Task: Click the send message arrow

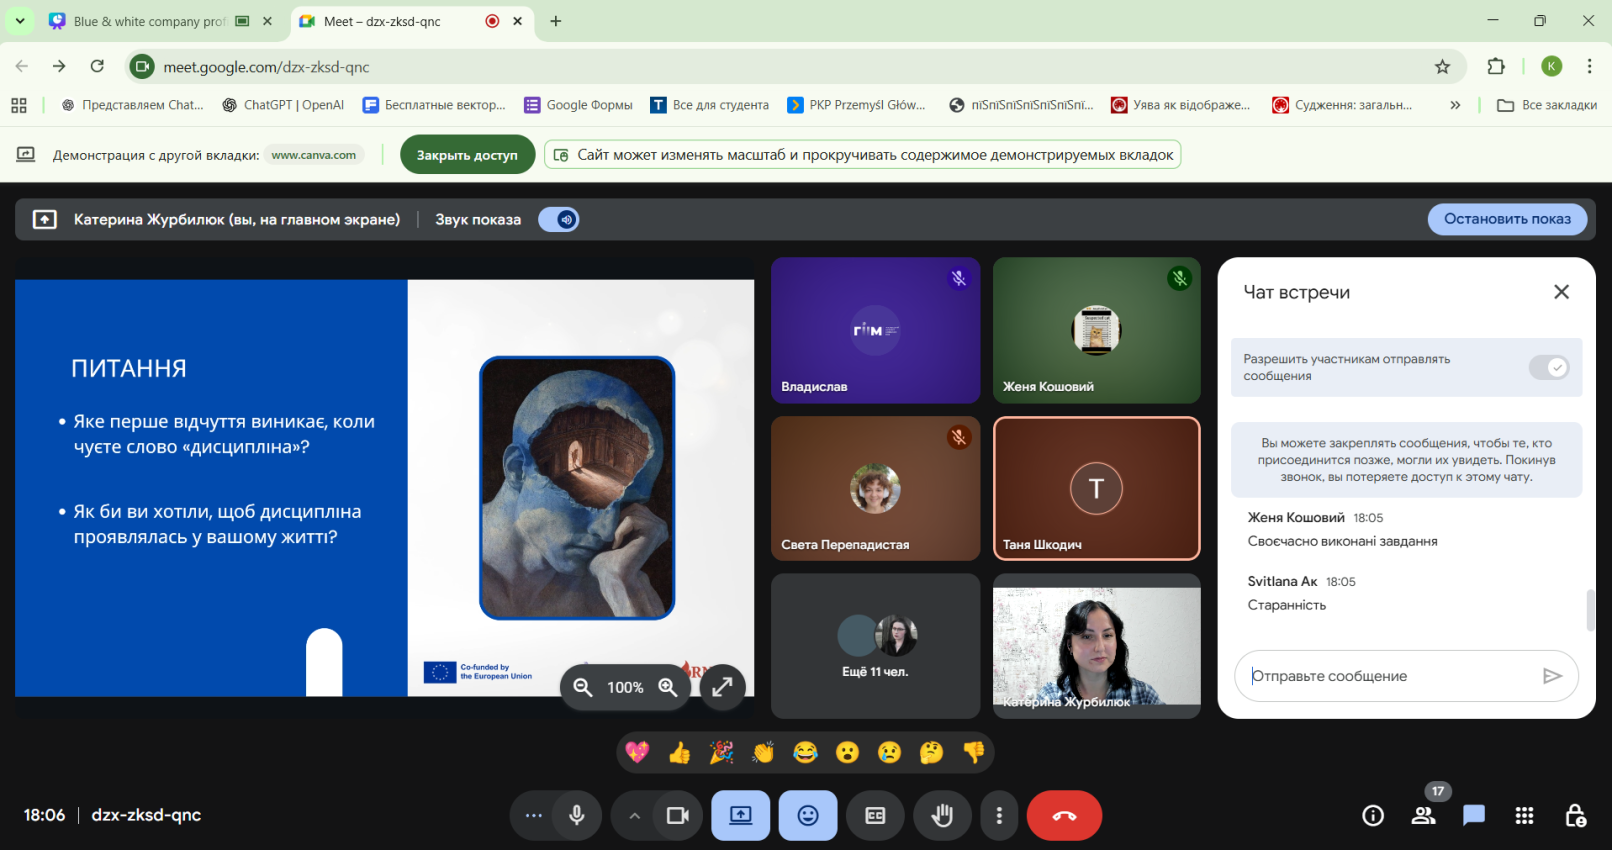Action: click(x=1552, y=676)
